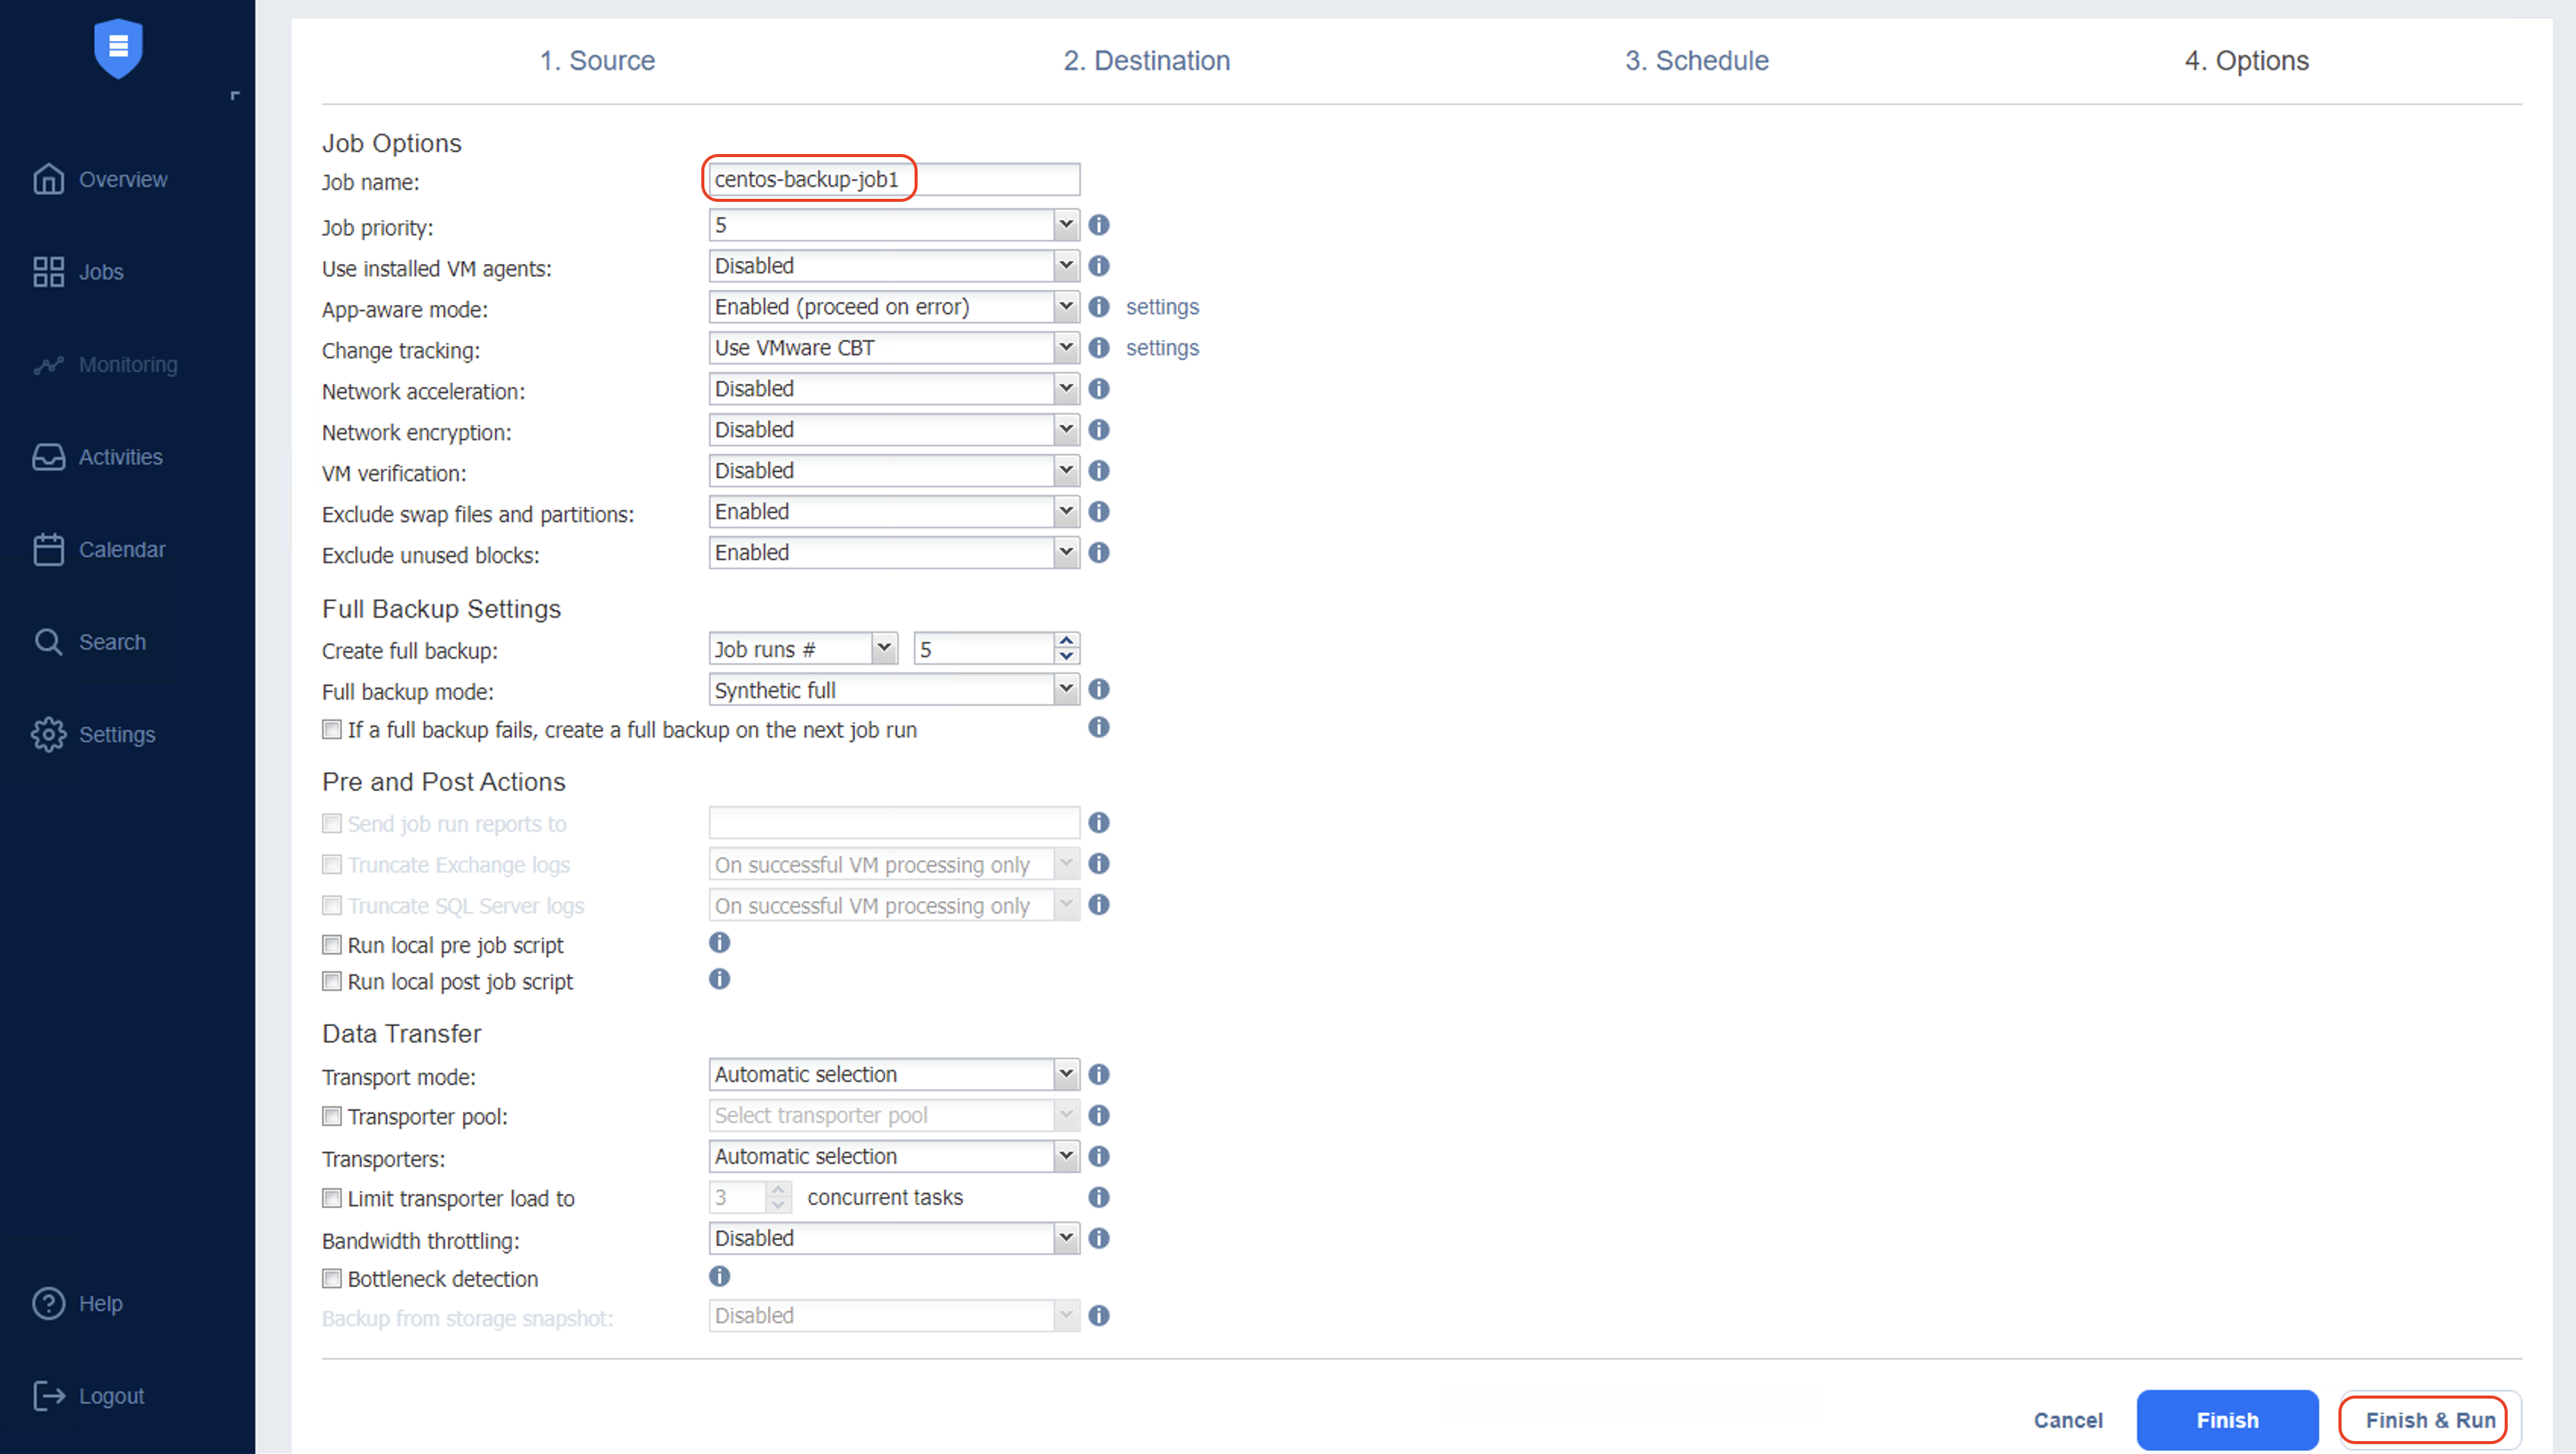Open Bandwidth throttling dropdown
The width and height of the screenshot is (2576, 1454).
click(894, 1239)
